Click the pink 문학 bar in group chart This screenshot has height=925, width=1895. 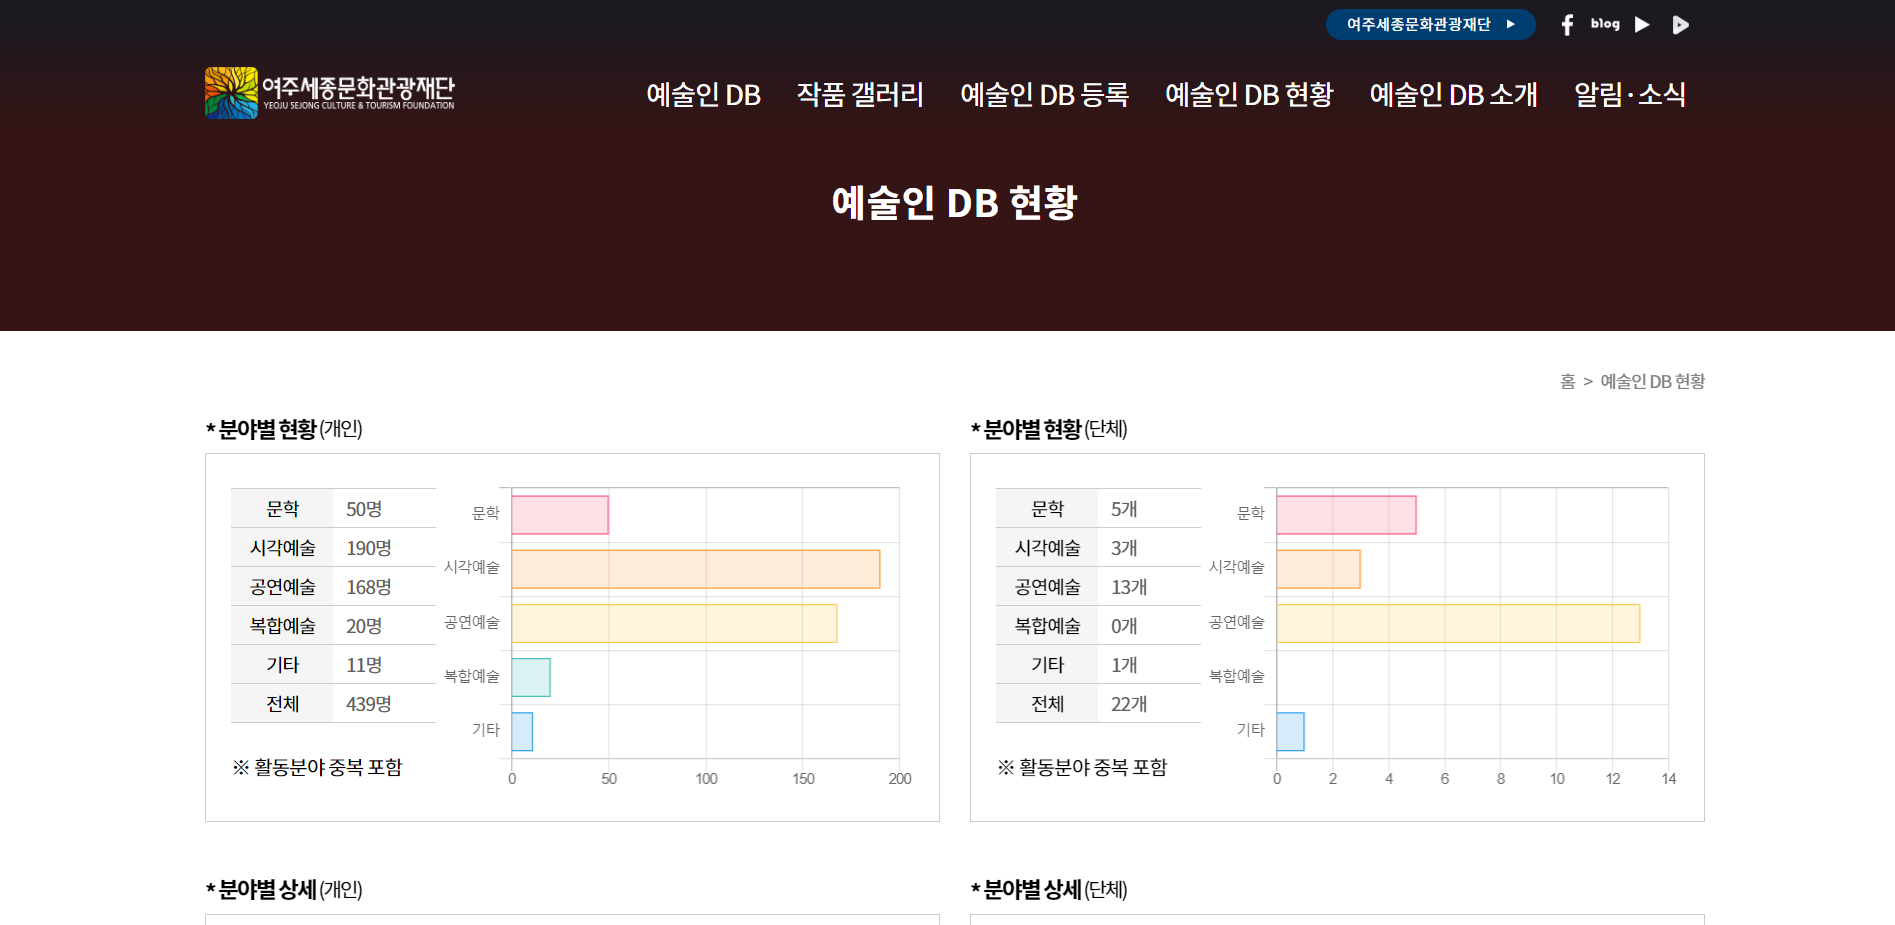pos(1346,515)
